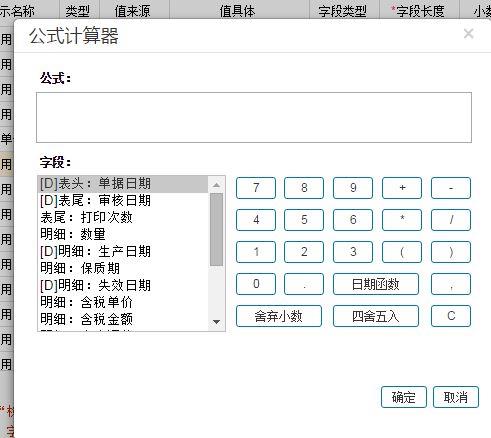This screenshot has height=438, width=491.
Task: Insert a comma separator
Action: pyautogui.click(x=451, y=284)
